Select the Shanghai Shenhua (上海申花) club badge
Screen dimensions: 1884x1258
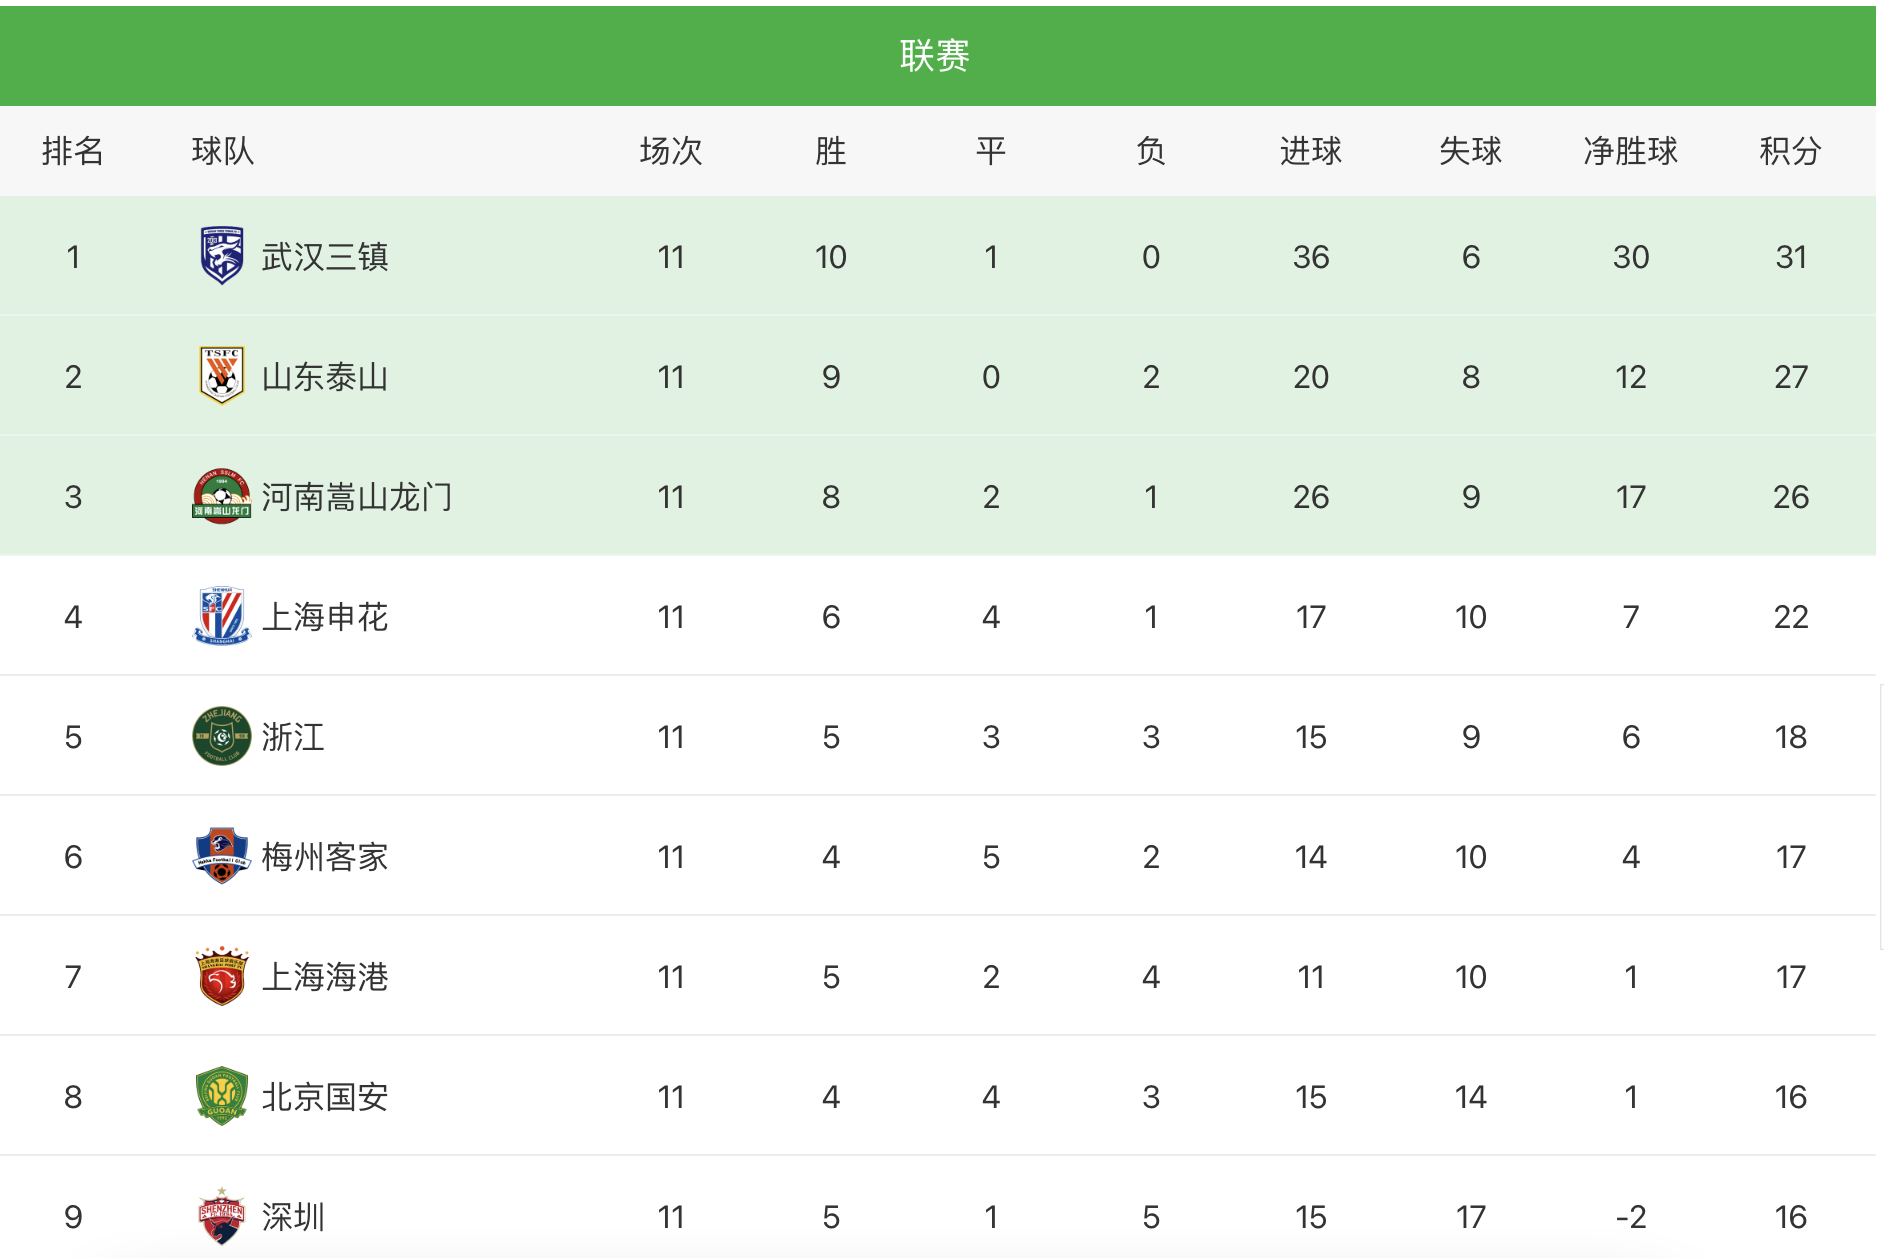coord(221,616)
